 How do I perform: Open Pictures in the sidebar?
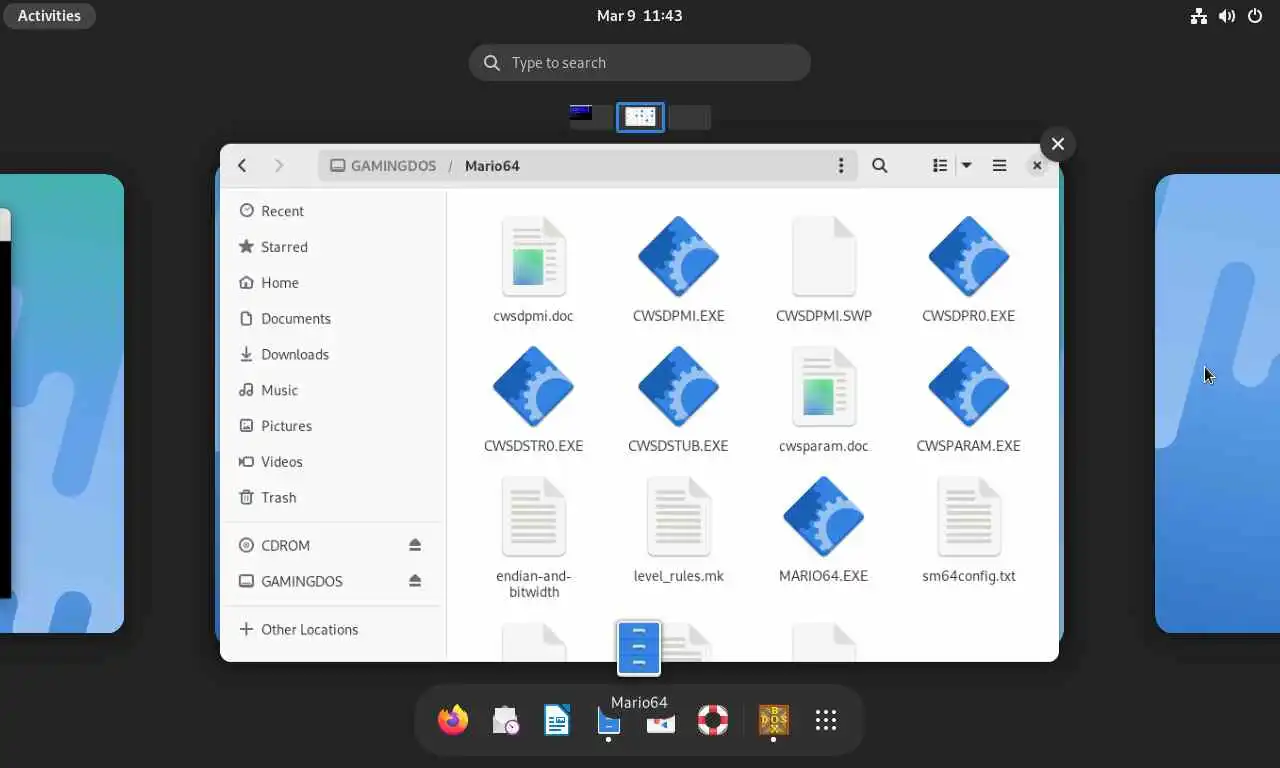(335, 426)
